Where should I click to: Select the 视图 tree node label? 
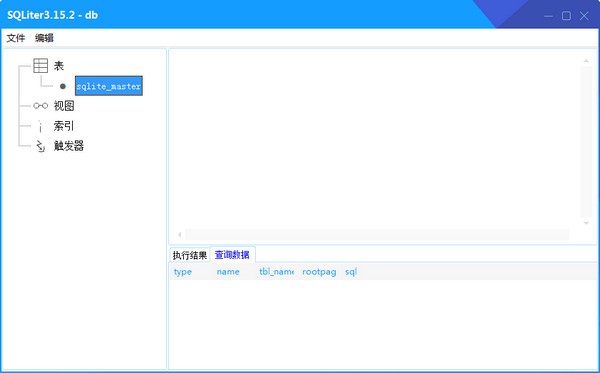pyautogui.click(x=64, y=106)
